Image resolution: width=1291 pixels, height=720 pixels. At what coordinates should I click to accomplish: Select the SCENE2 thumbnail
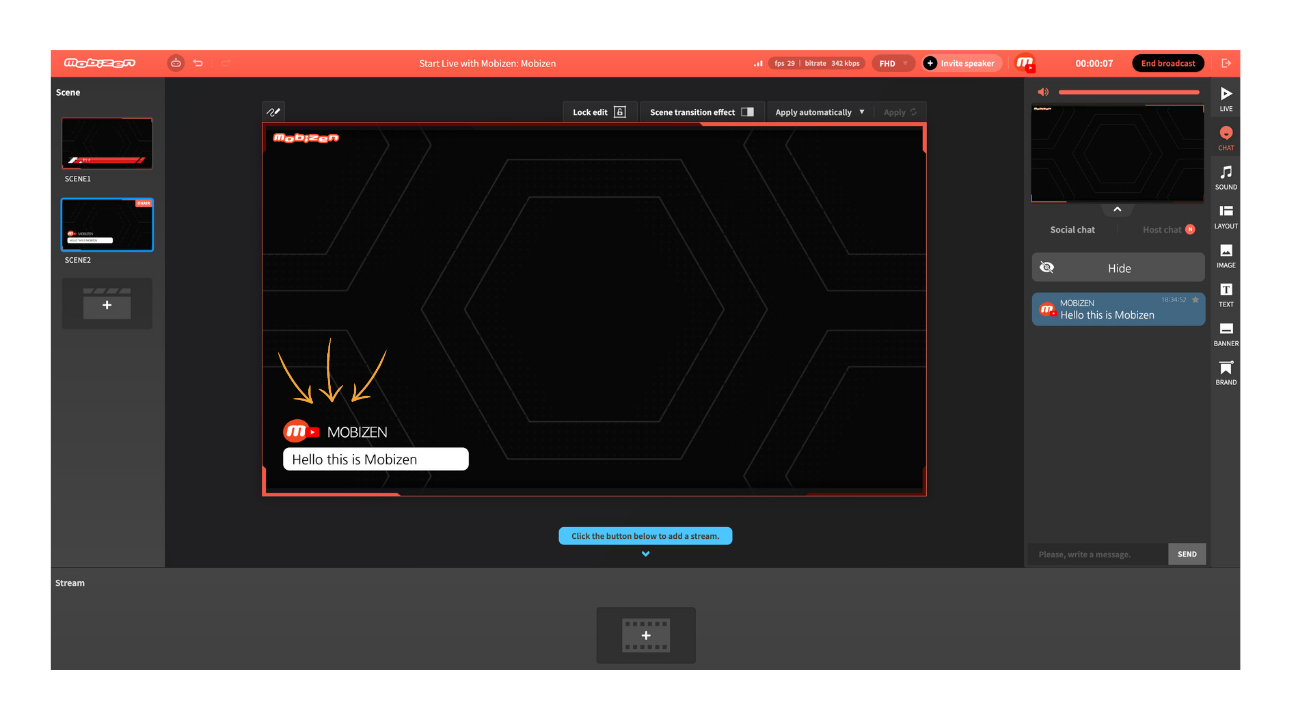pyautogui.click(x=107, y=224)
